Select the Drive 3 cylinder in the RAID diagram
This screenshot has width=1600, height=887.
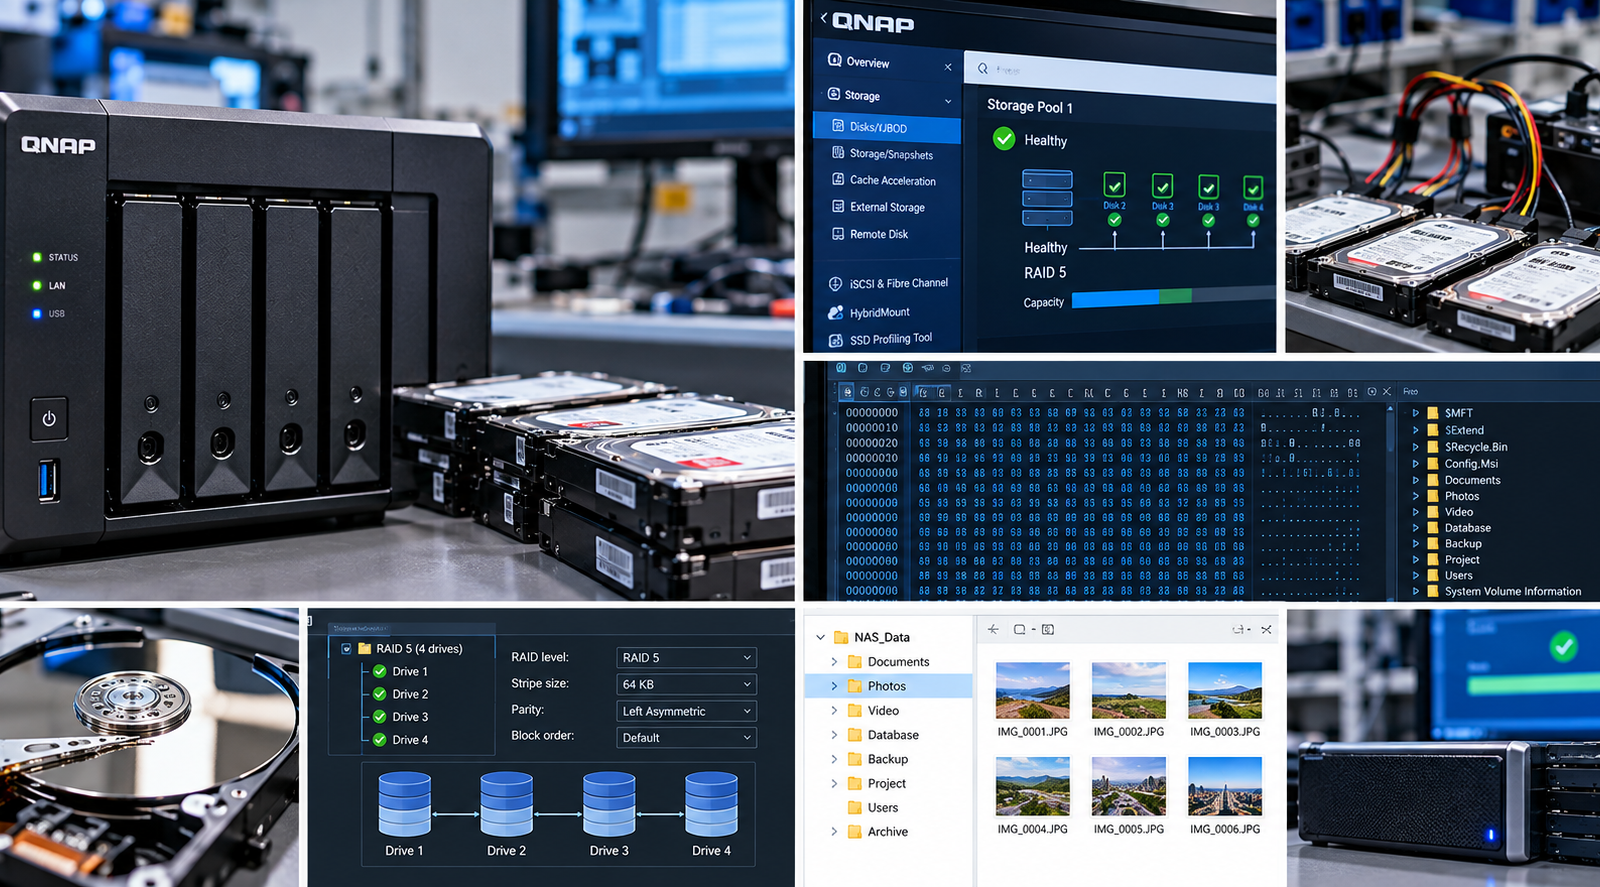(x=609, y=804)
